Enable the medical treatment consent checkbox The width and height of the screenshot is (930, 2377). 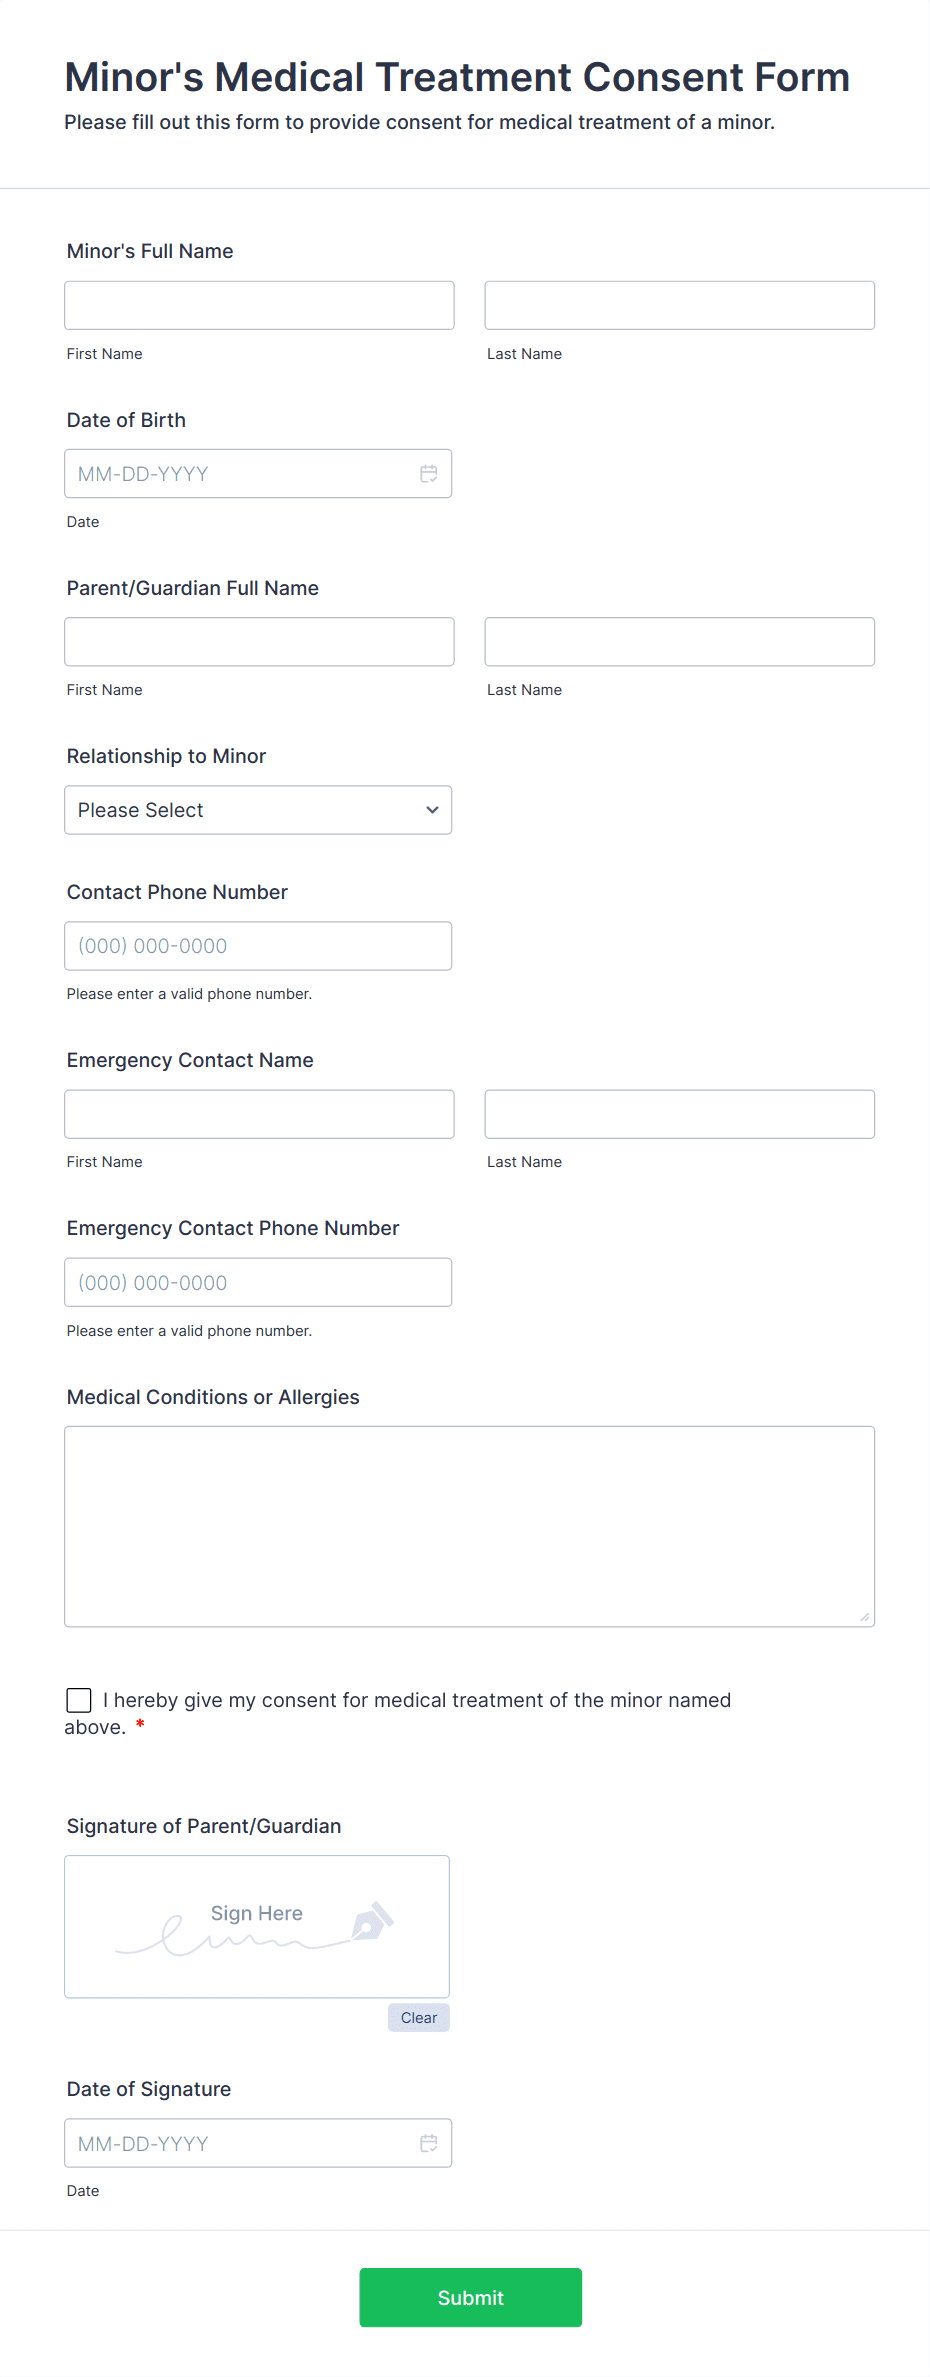point(78,1700)
